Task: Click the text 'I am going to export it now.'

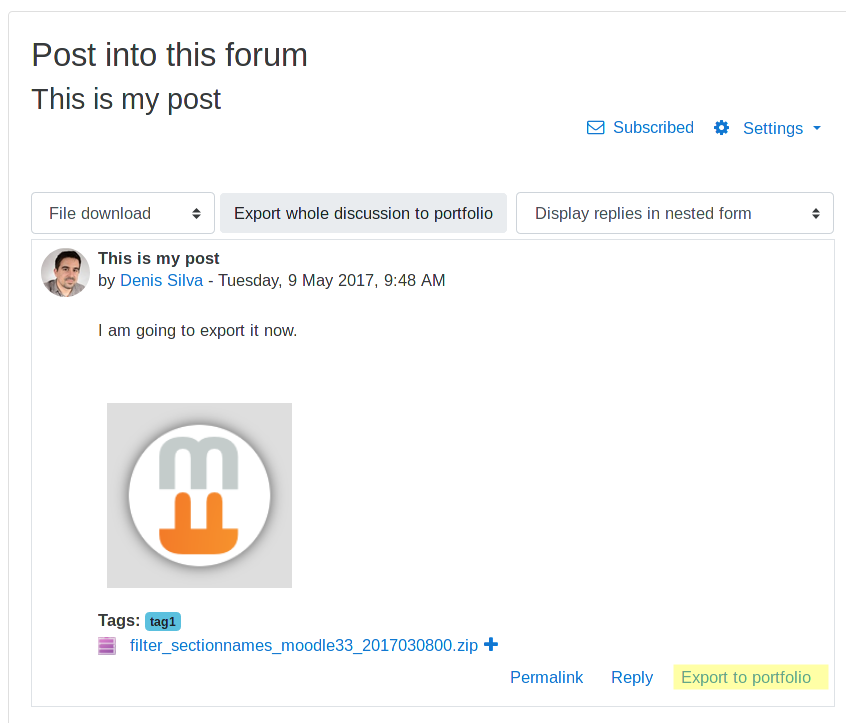Action: (197, 330)
